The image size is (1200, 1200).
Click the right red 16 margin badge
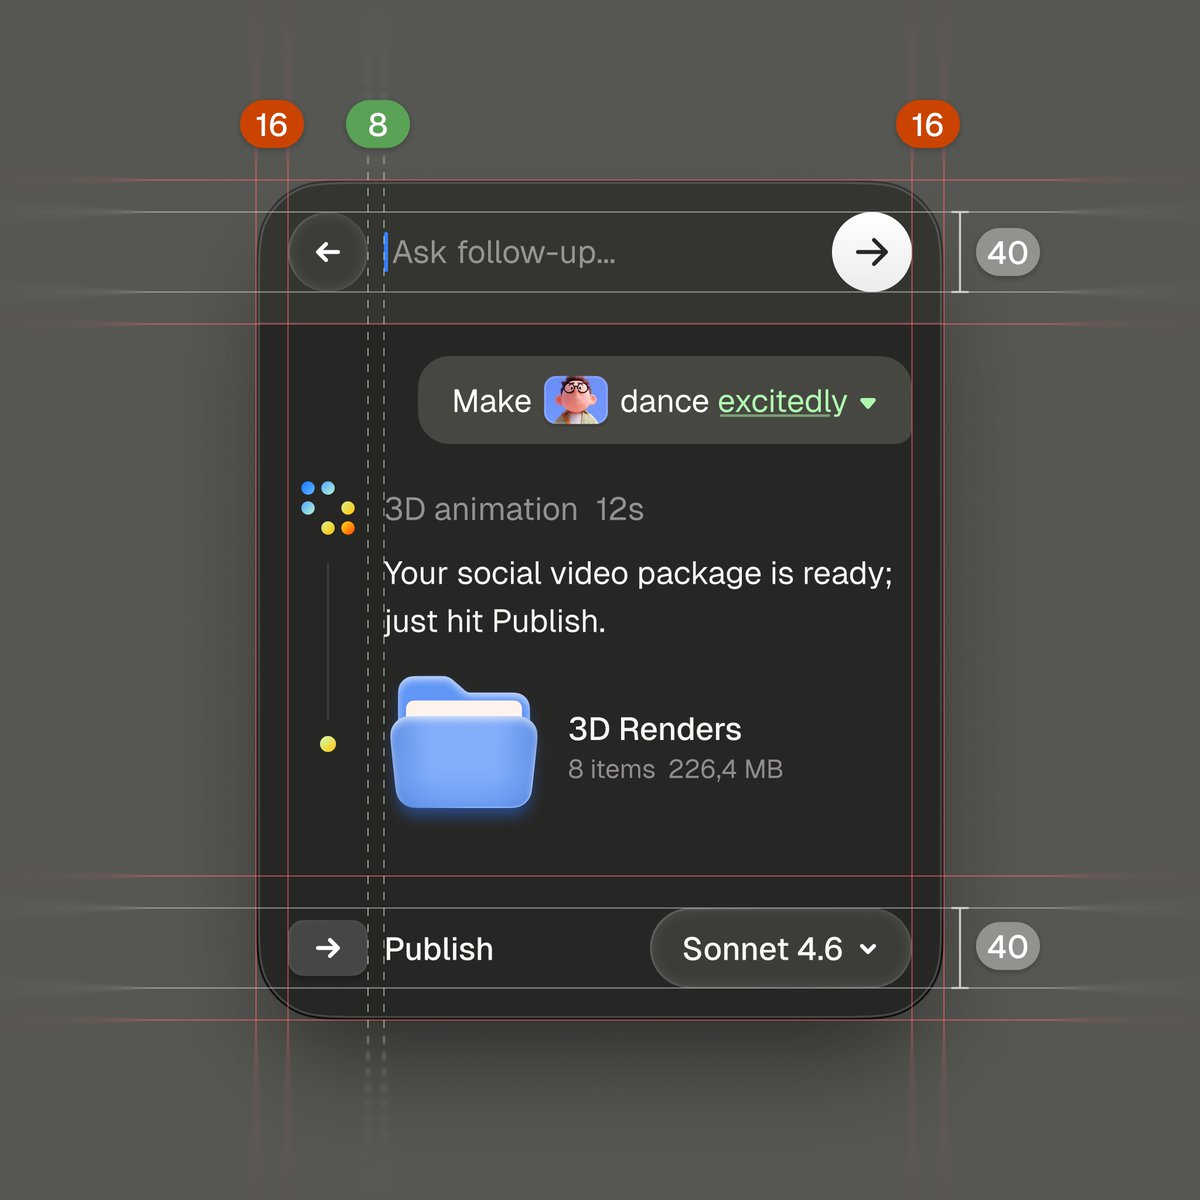[927, 125]
